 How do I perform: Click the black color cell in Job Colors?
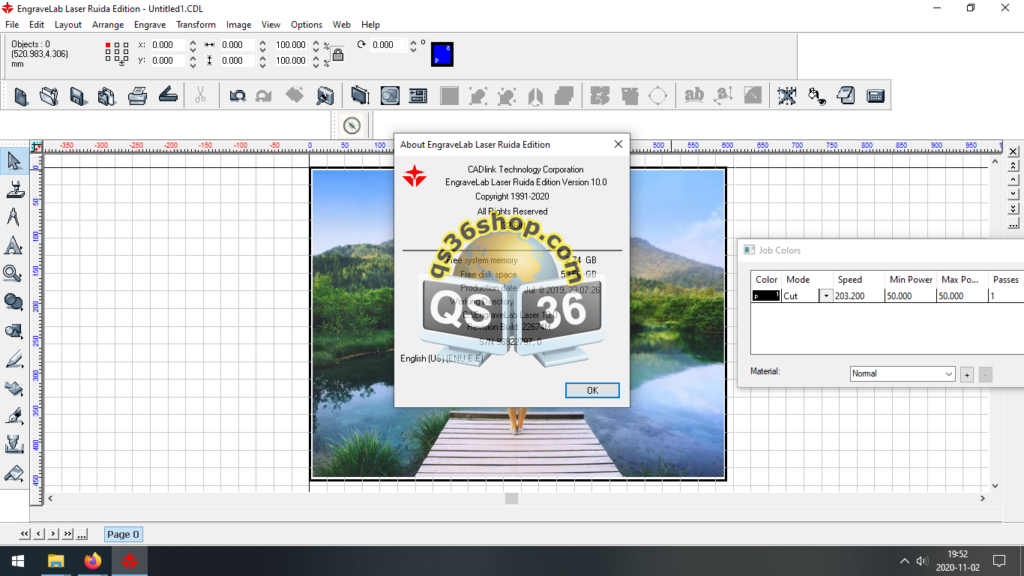pyautogui.click(x=765, y=296)
